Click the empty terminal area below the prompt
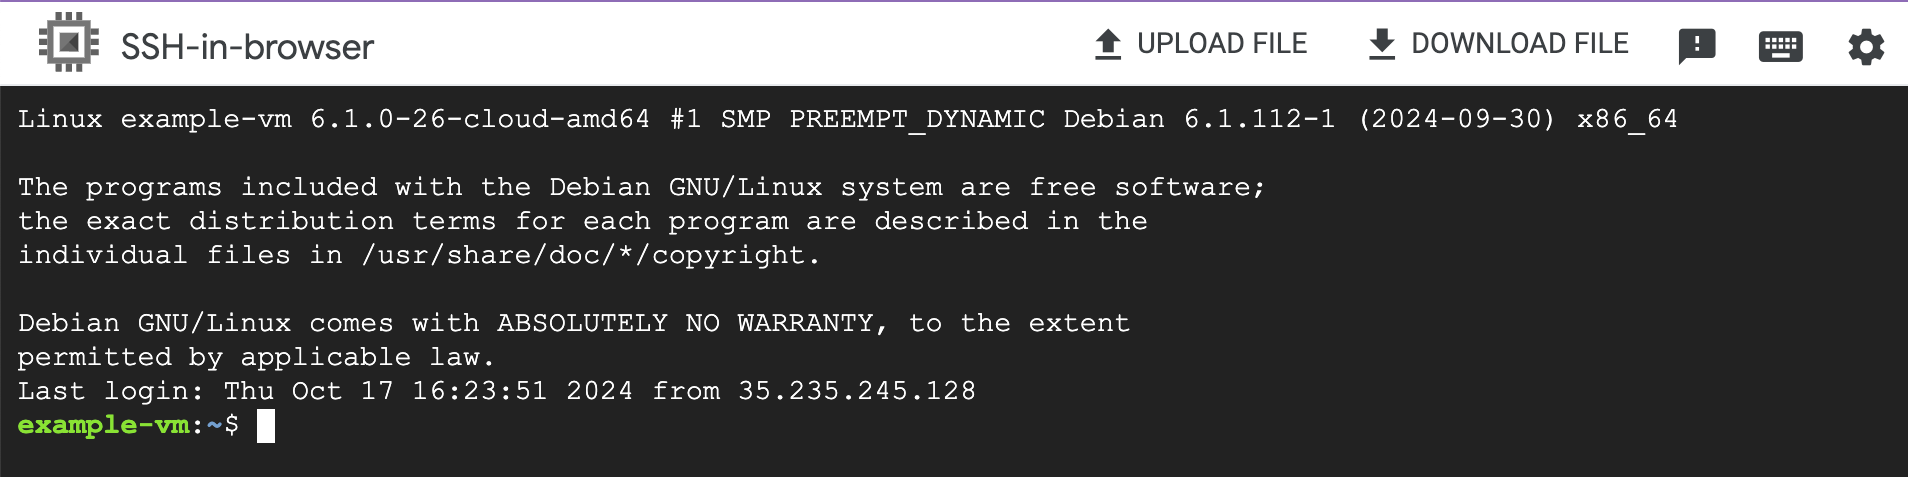Viewport: 1908px width, 477px height. coord(954,459)
